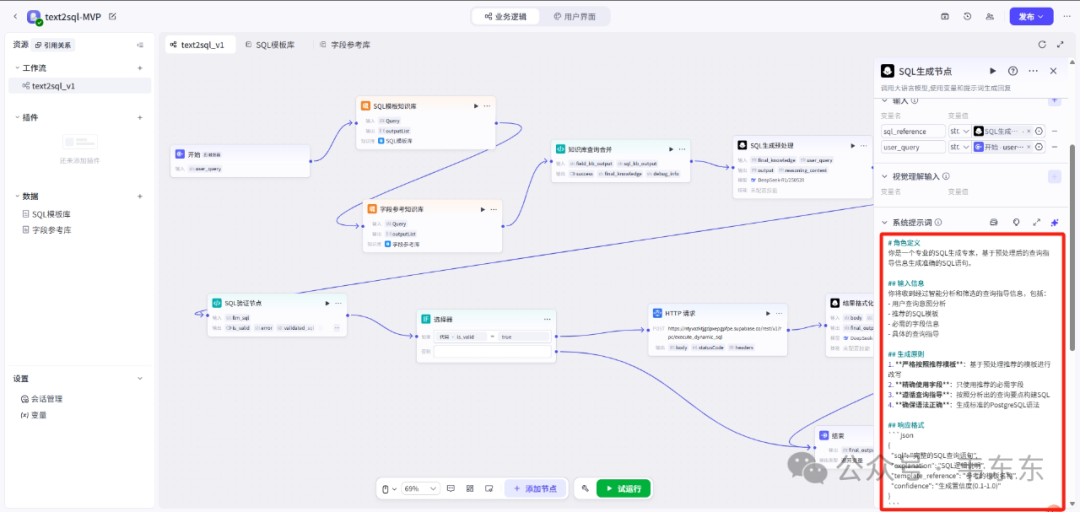Add a new workflow under 工作流
Image resolution: width=1080 pixels, height=512 pixels.
pos(140,68)
